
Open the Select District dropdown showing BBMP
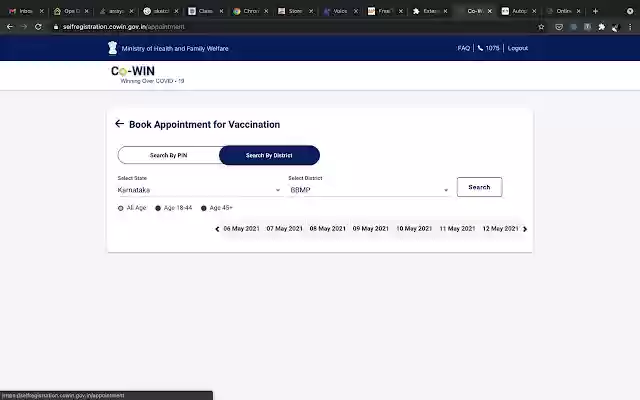[369, 190]
